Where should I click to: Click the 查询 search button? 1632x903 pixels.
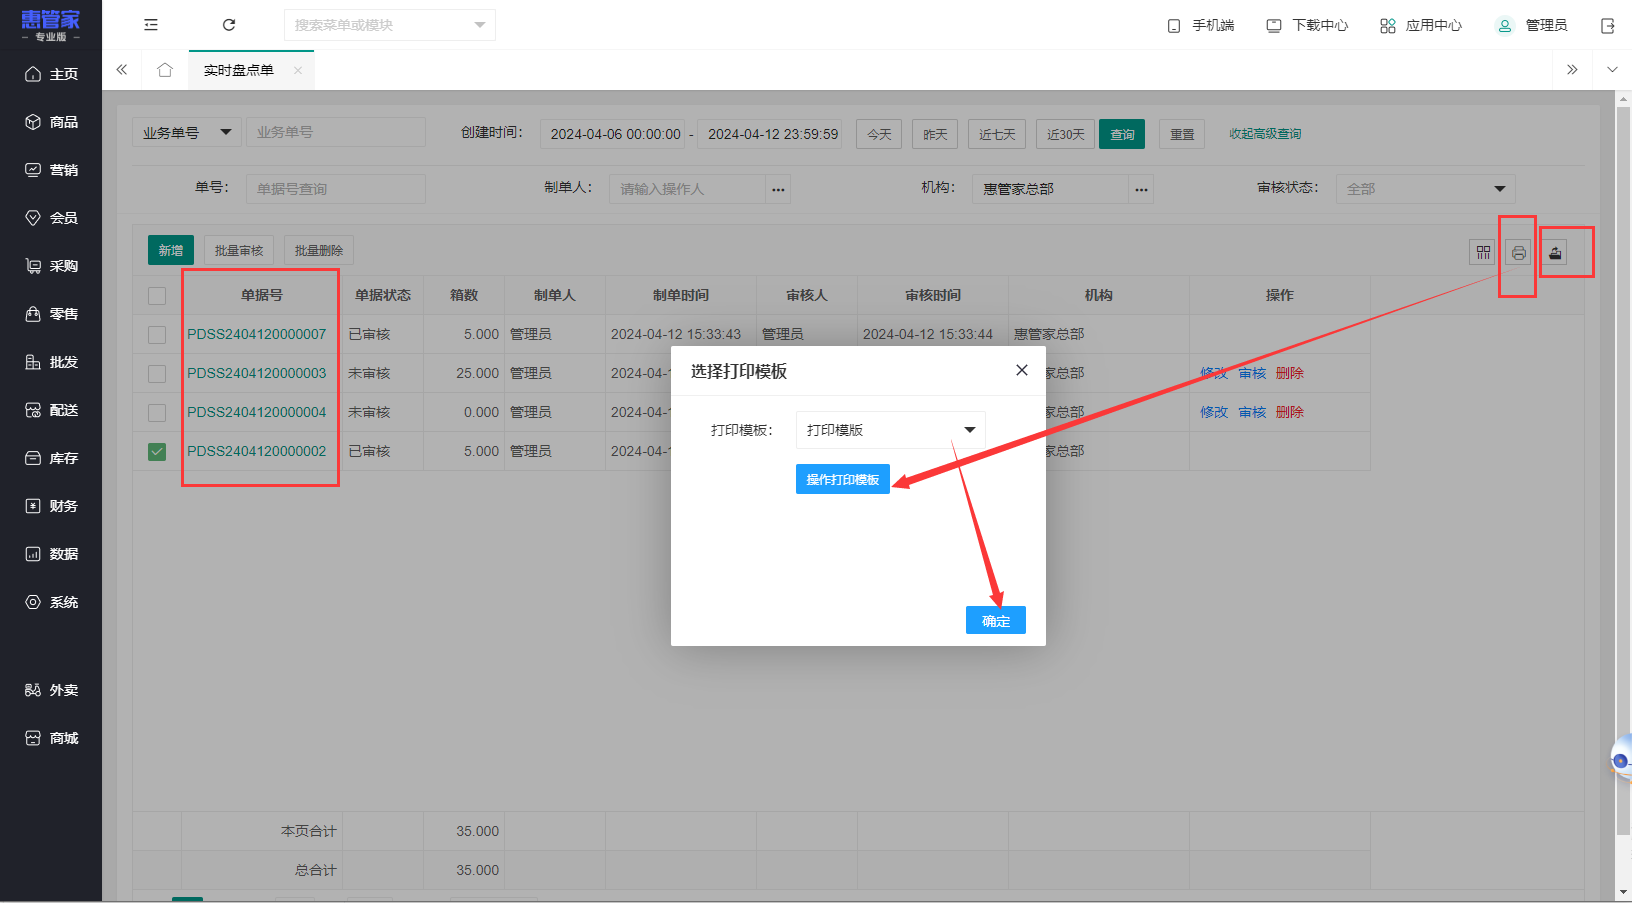1122,134
